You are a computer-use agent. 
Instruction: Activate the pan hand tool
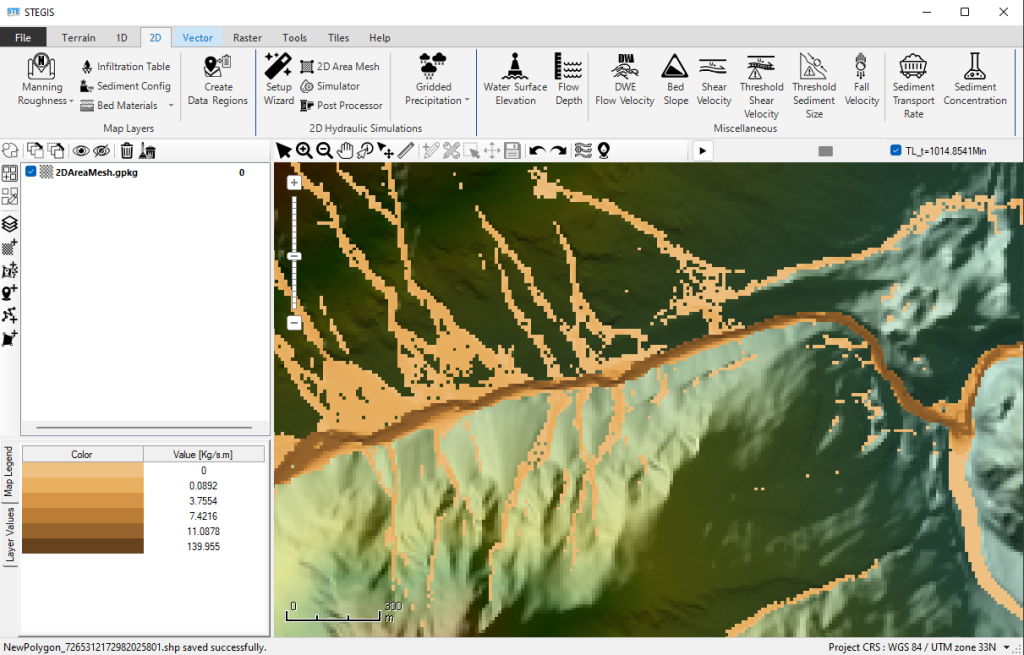[345, 151]
